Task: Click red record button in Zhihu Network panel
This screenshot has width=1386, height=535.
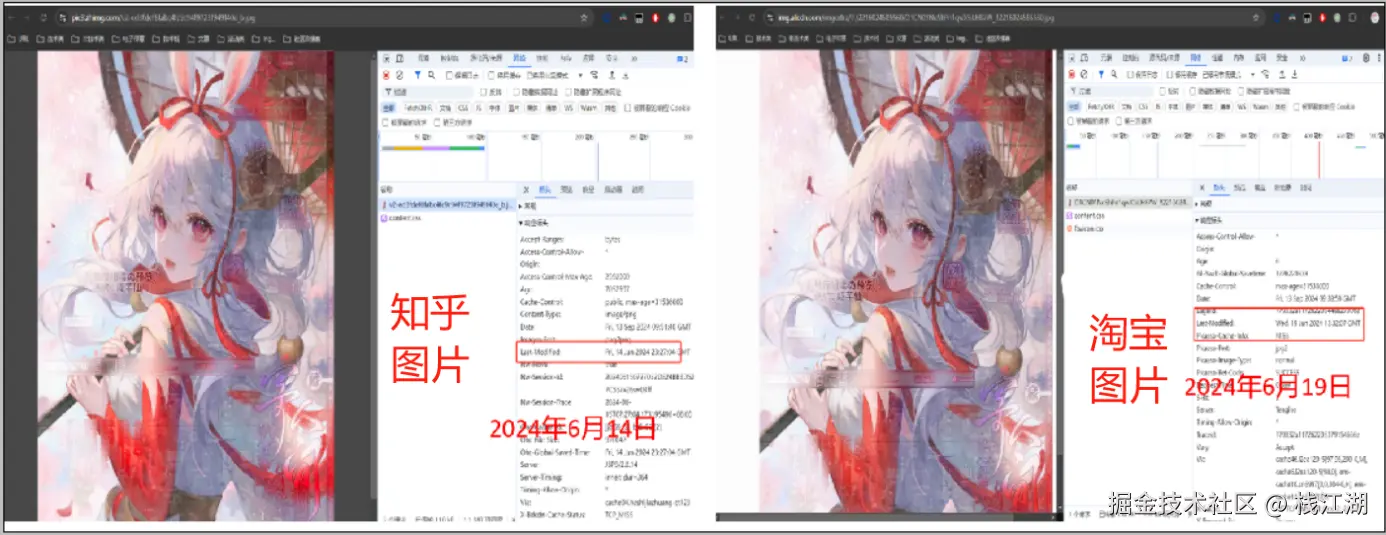Action: (x=386, y=75)
